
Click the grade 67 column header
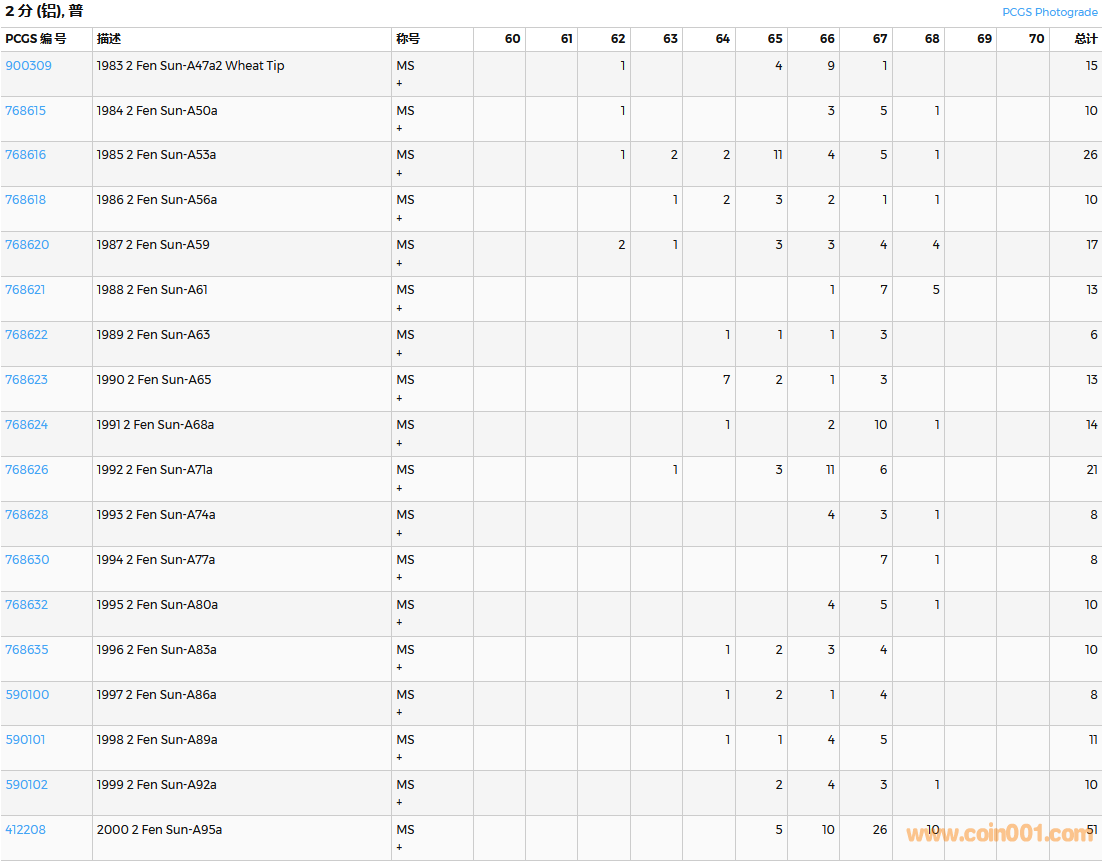[879, 39]
